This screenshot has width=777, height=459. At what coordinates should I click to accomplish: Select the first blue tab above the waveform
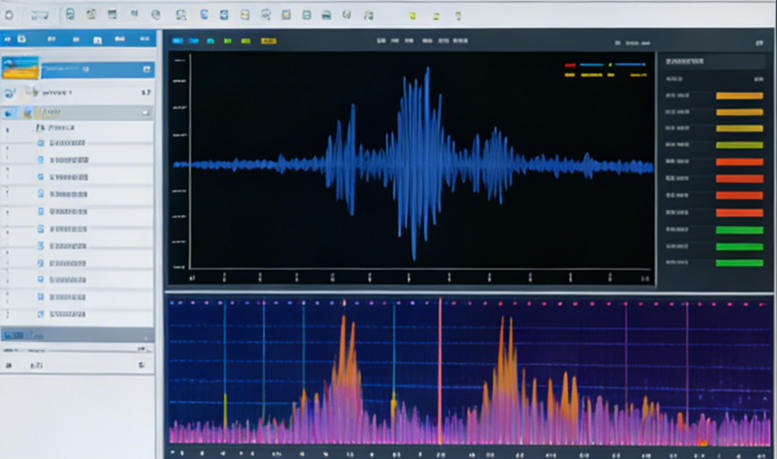tap(177, 41)
